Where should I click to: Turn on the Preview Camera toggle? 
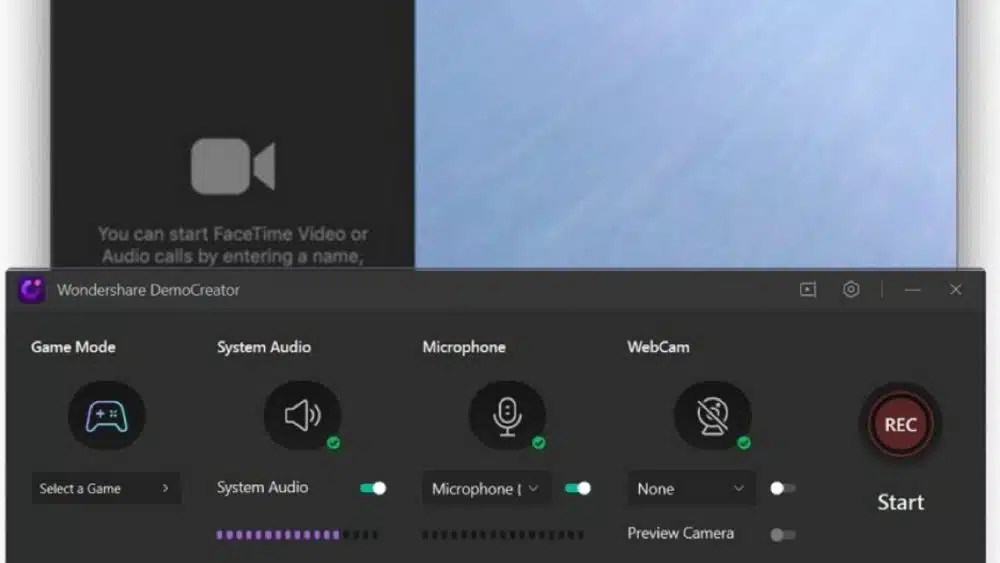(x=783, y=534)
